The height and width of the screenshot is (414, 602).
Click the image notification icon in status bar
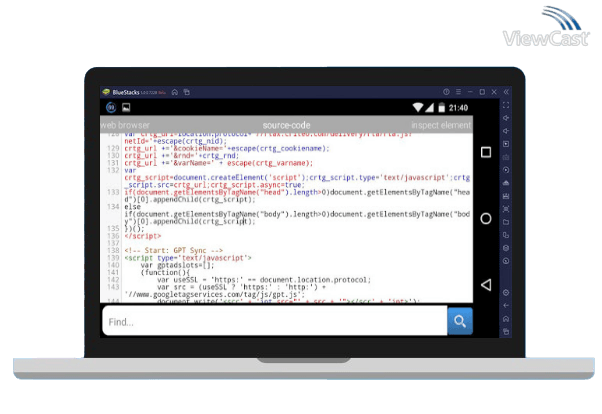coord(126,108)
